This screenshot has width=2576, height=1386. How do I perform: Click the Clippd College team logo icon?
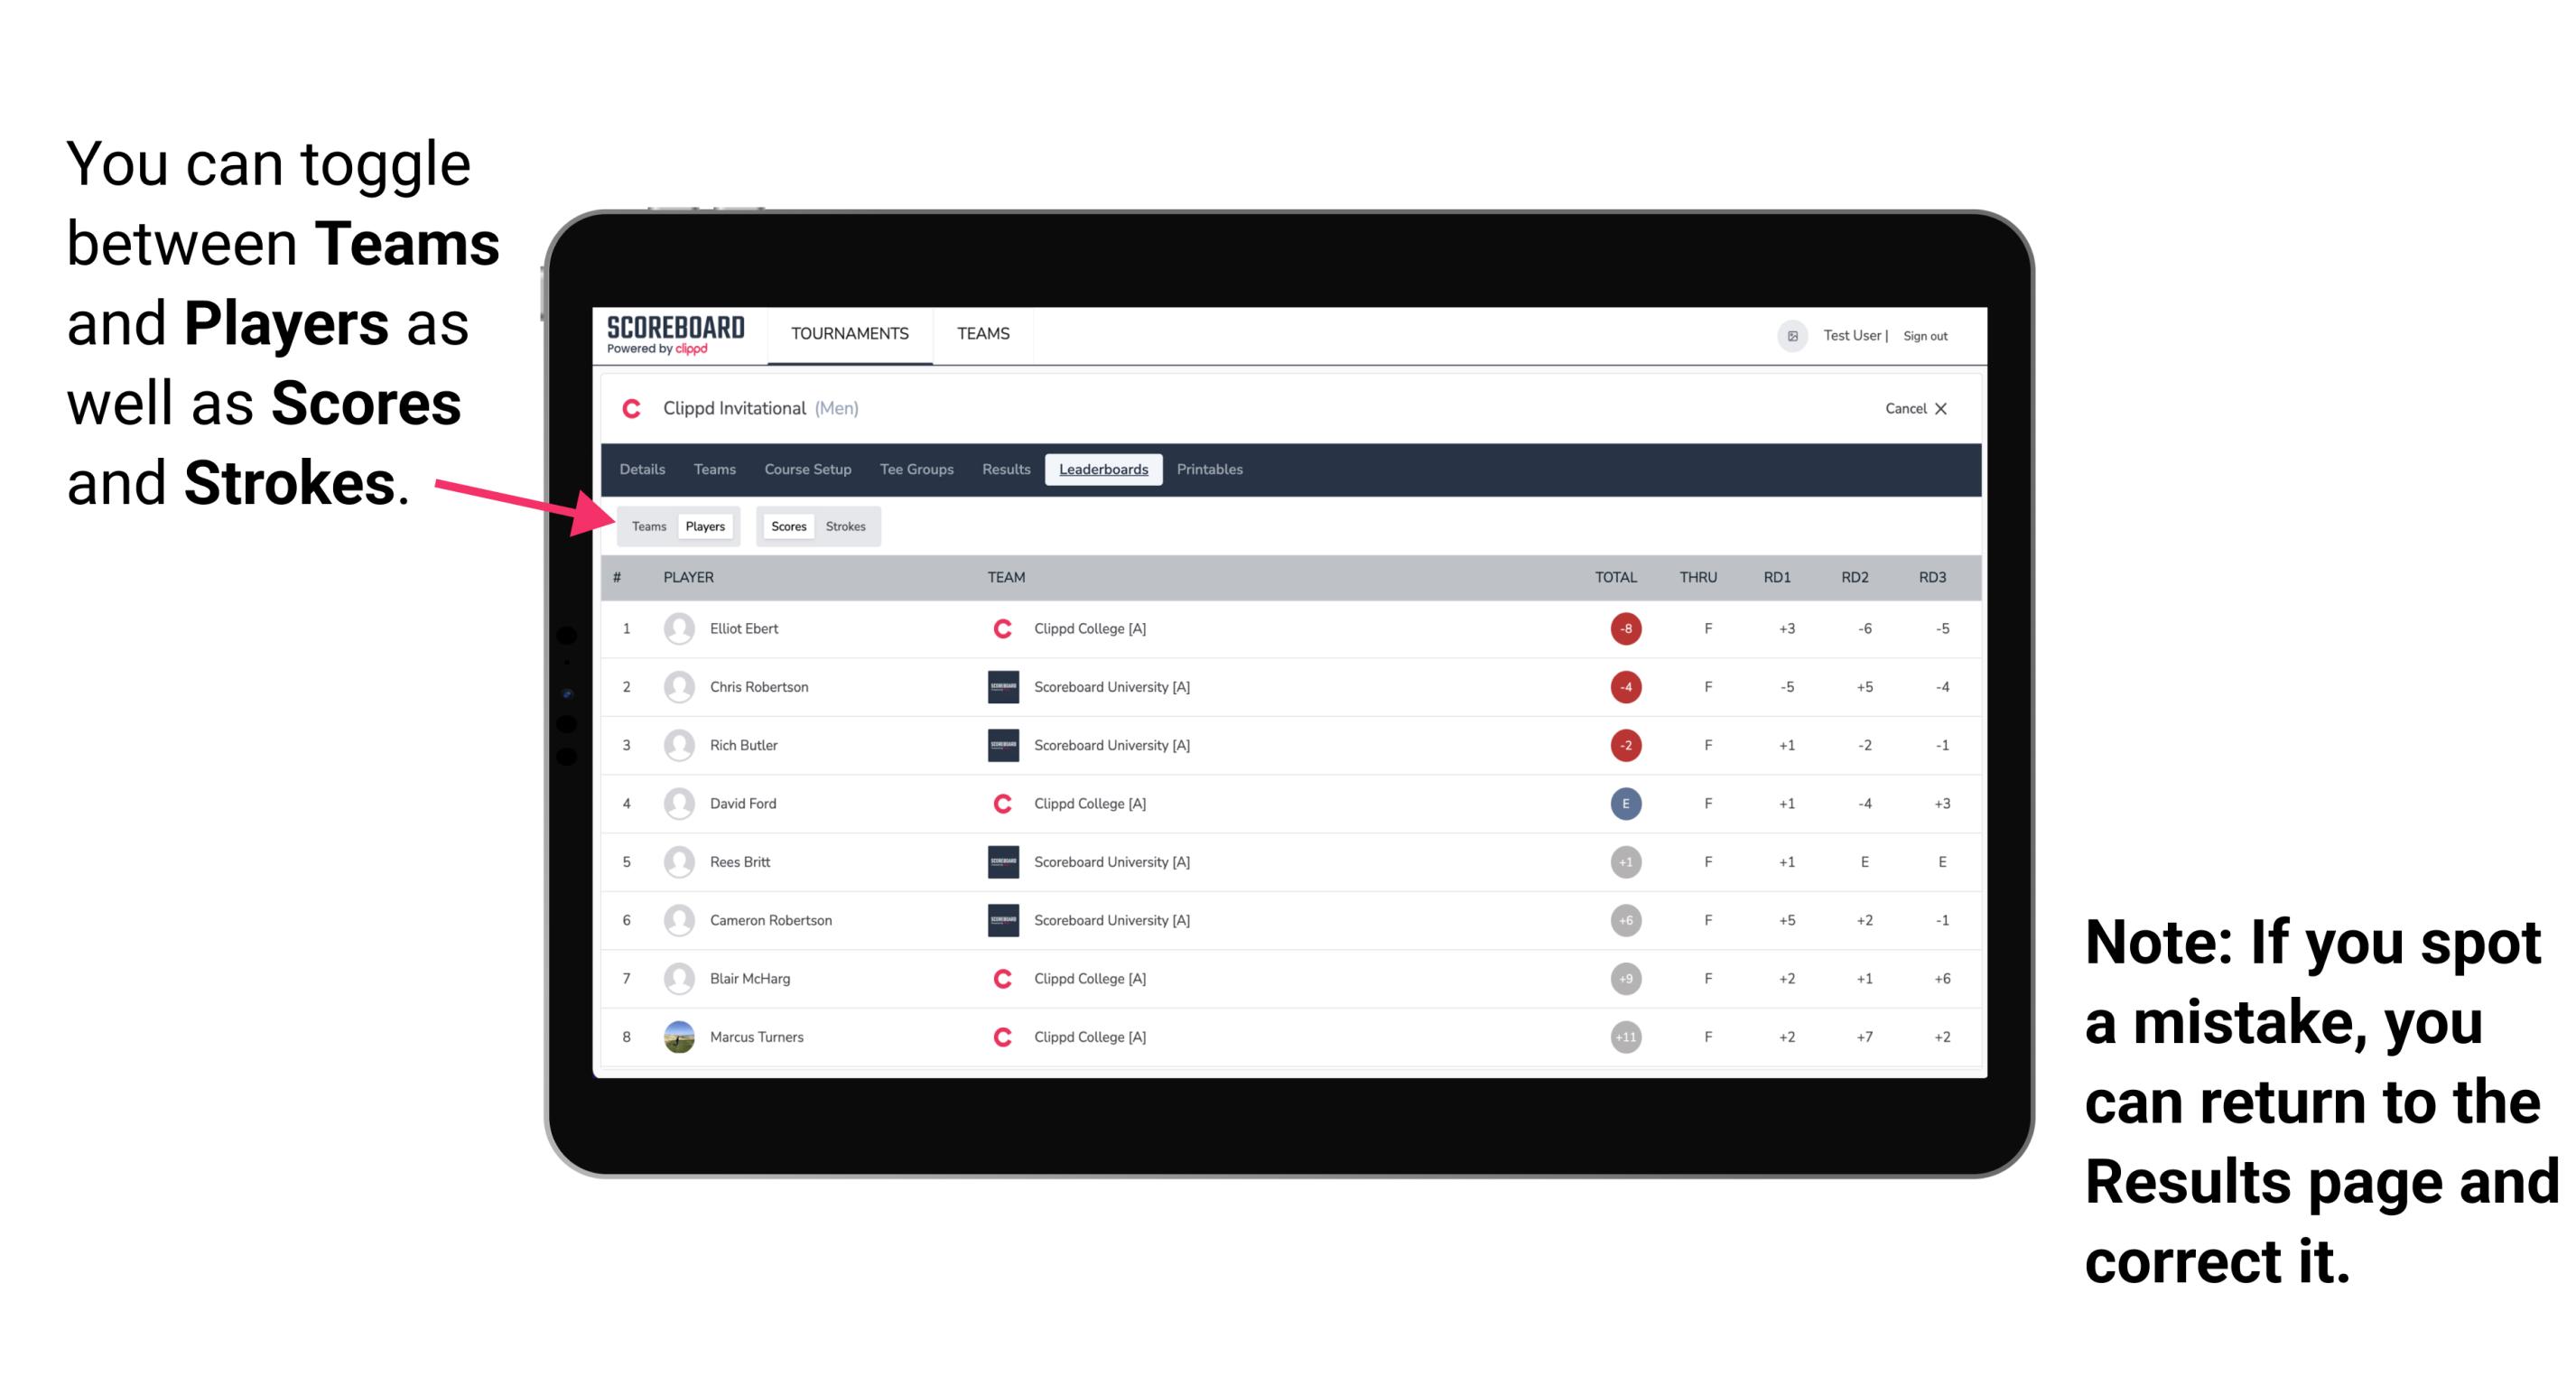[x=998, y=628]
